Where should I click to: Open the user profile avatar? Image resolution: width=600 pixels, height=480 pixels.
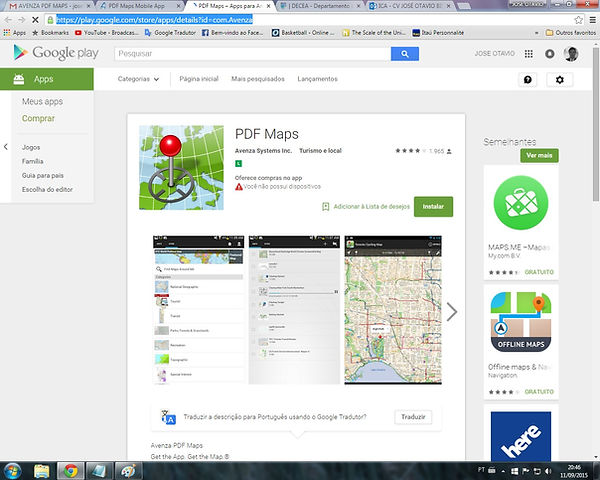[571, 54]
